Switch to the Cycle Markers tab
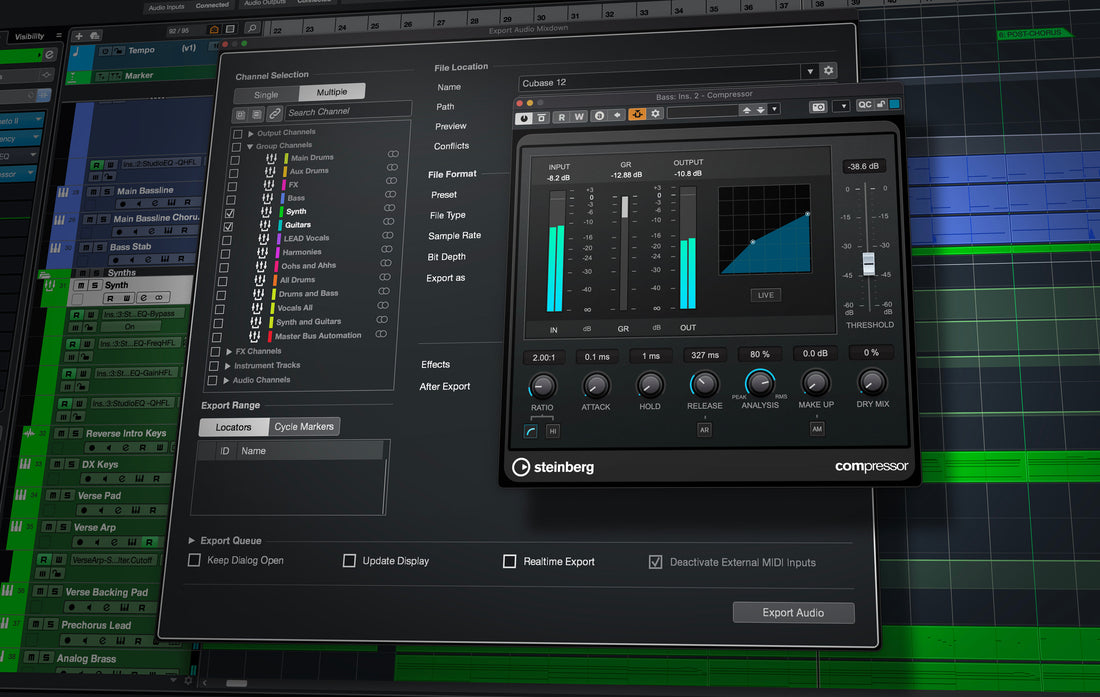Image resolution: width=1100 pixels, height=697 pixels. tap(303, 426)
